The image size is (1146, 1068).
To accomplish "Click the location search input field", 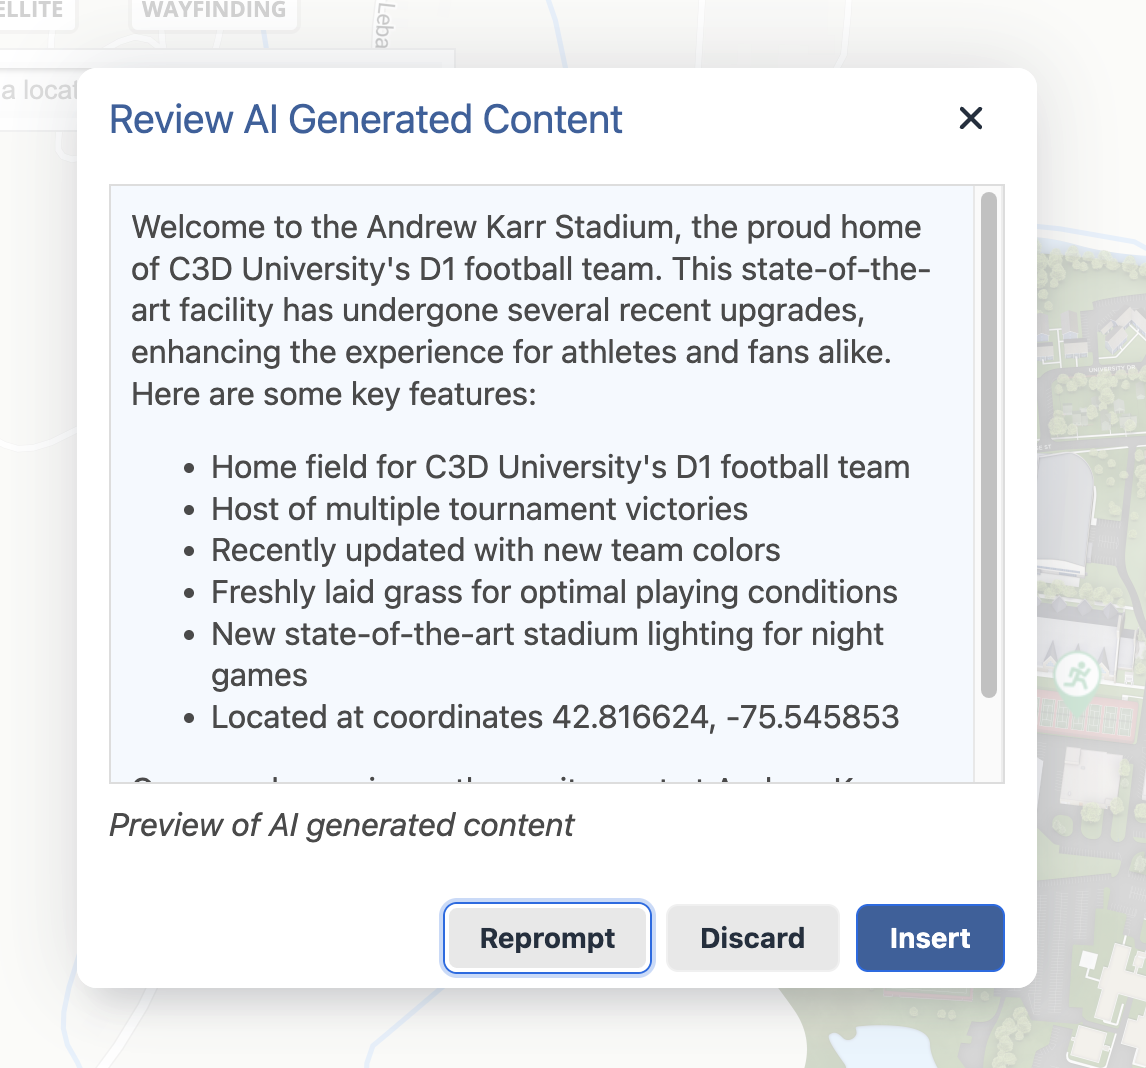I will 40,90.
